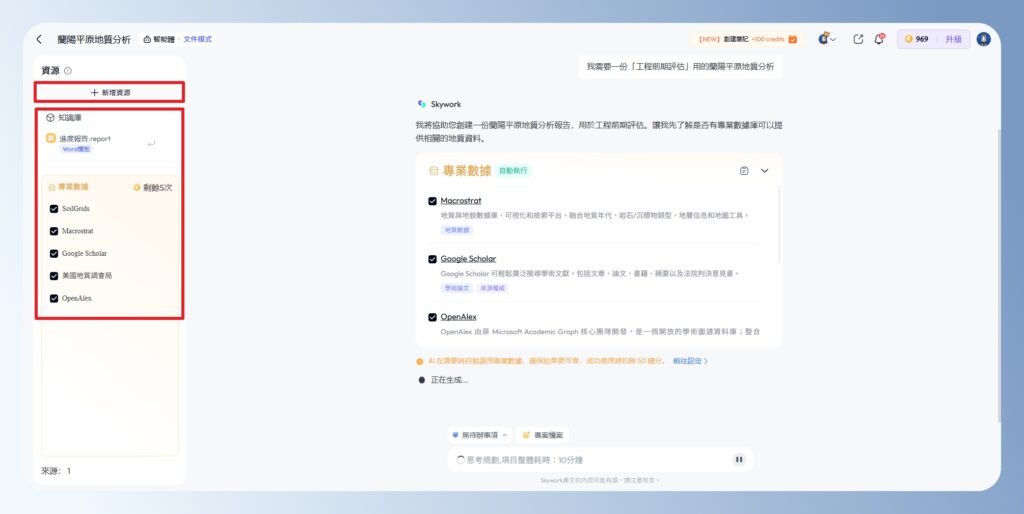Click the Skywork logo icon in chat
1024x514 pixels.
pos(421,104)
